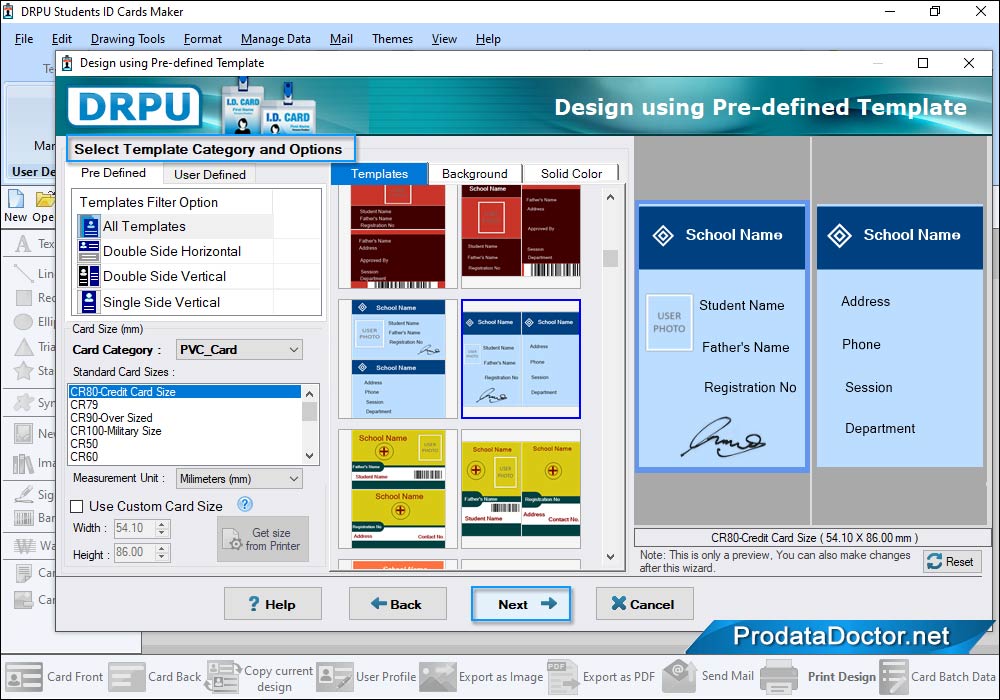This screenshot has height=700, width=1000.
Task: Select the Triangle tool icon in main window
Action: coord(24,347)
